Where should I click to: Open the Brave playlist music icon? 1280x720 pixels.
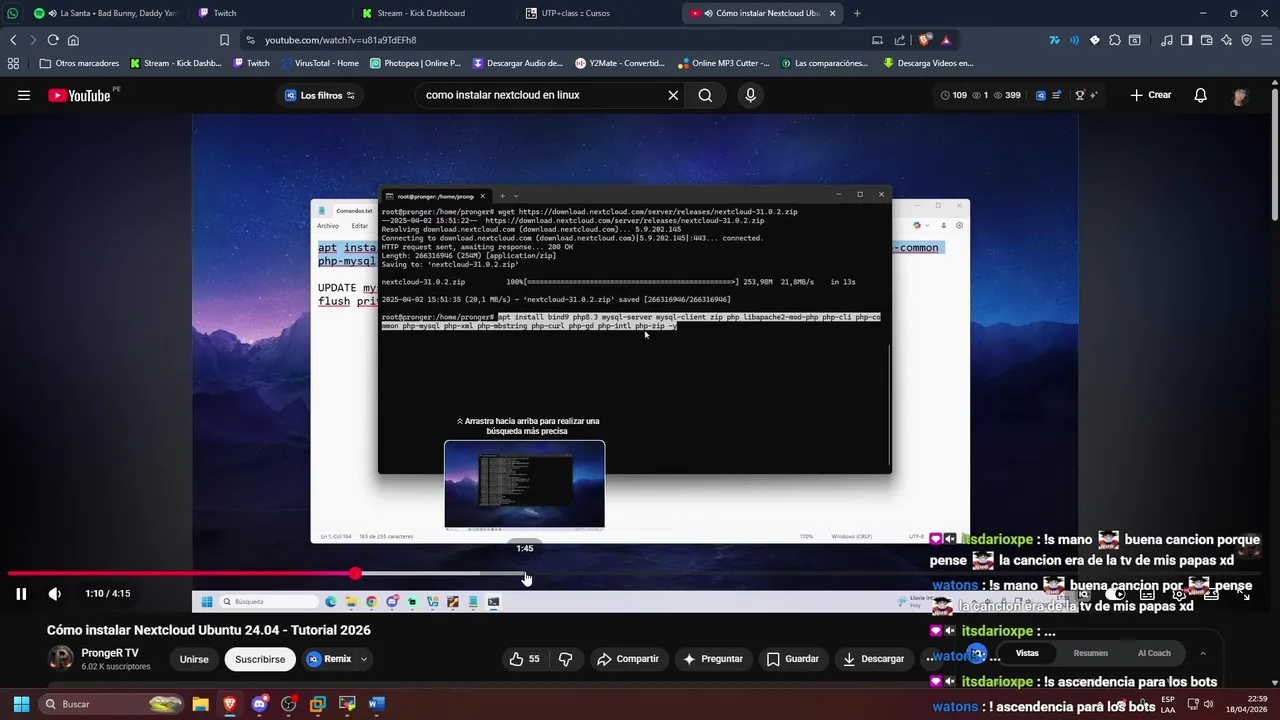point(1167,40)
